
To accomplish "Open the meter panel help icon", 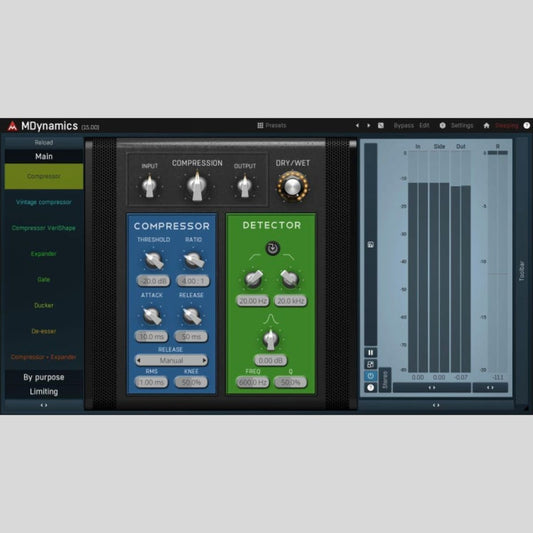I will click(371, 388).
